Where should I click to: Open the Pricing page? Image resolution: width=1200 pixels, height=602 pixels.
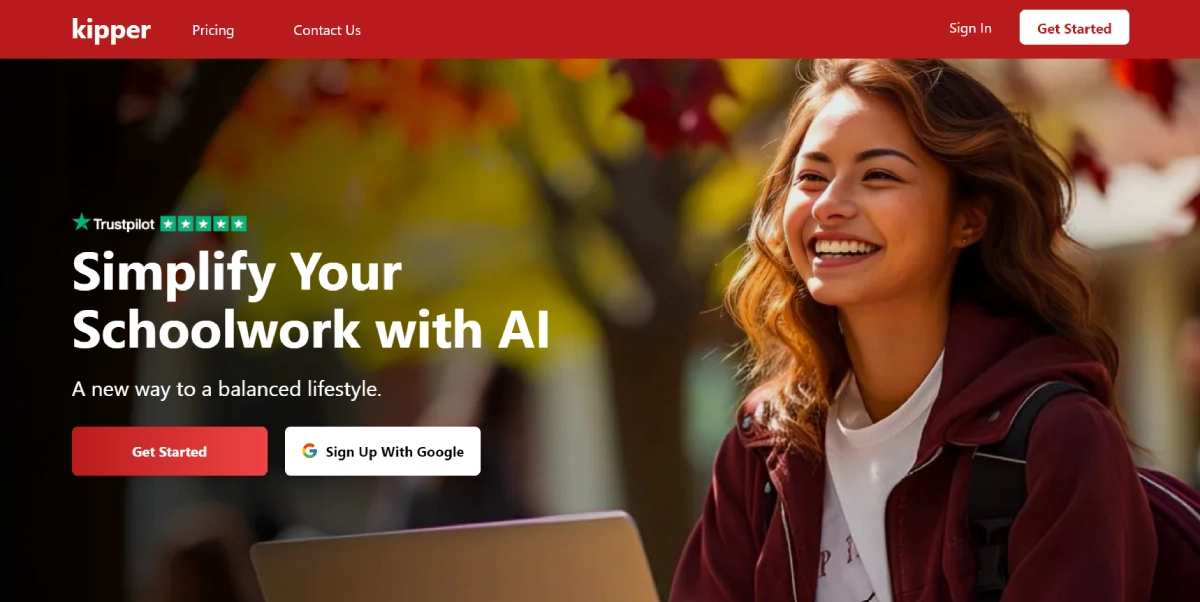tap(213, 30)
